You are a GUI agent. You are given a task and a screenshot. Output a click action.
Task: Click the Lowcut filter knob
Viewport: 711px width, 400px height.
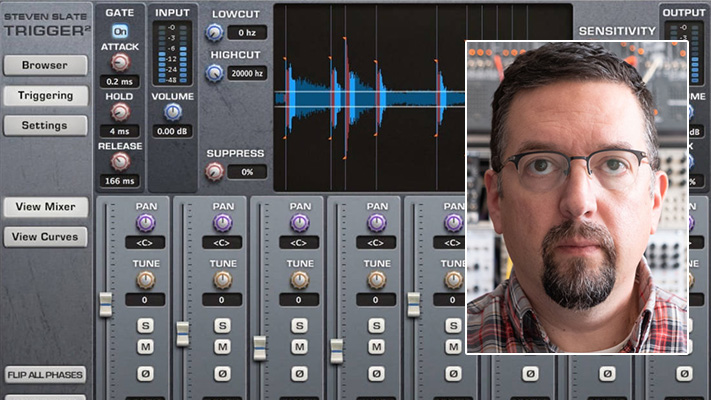tap(215, 32)
